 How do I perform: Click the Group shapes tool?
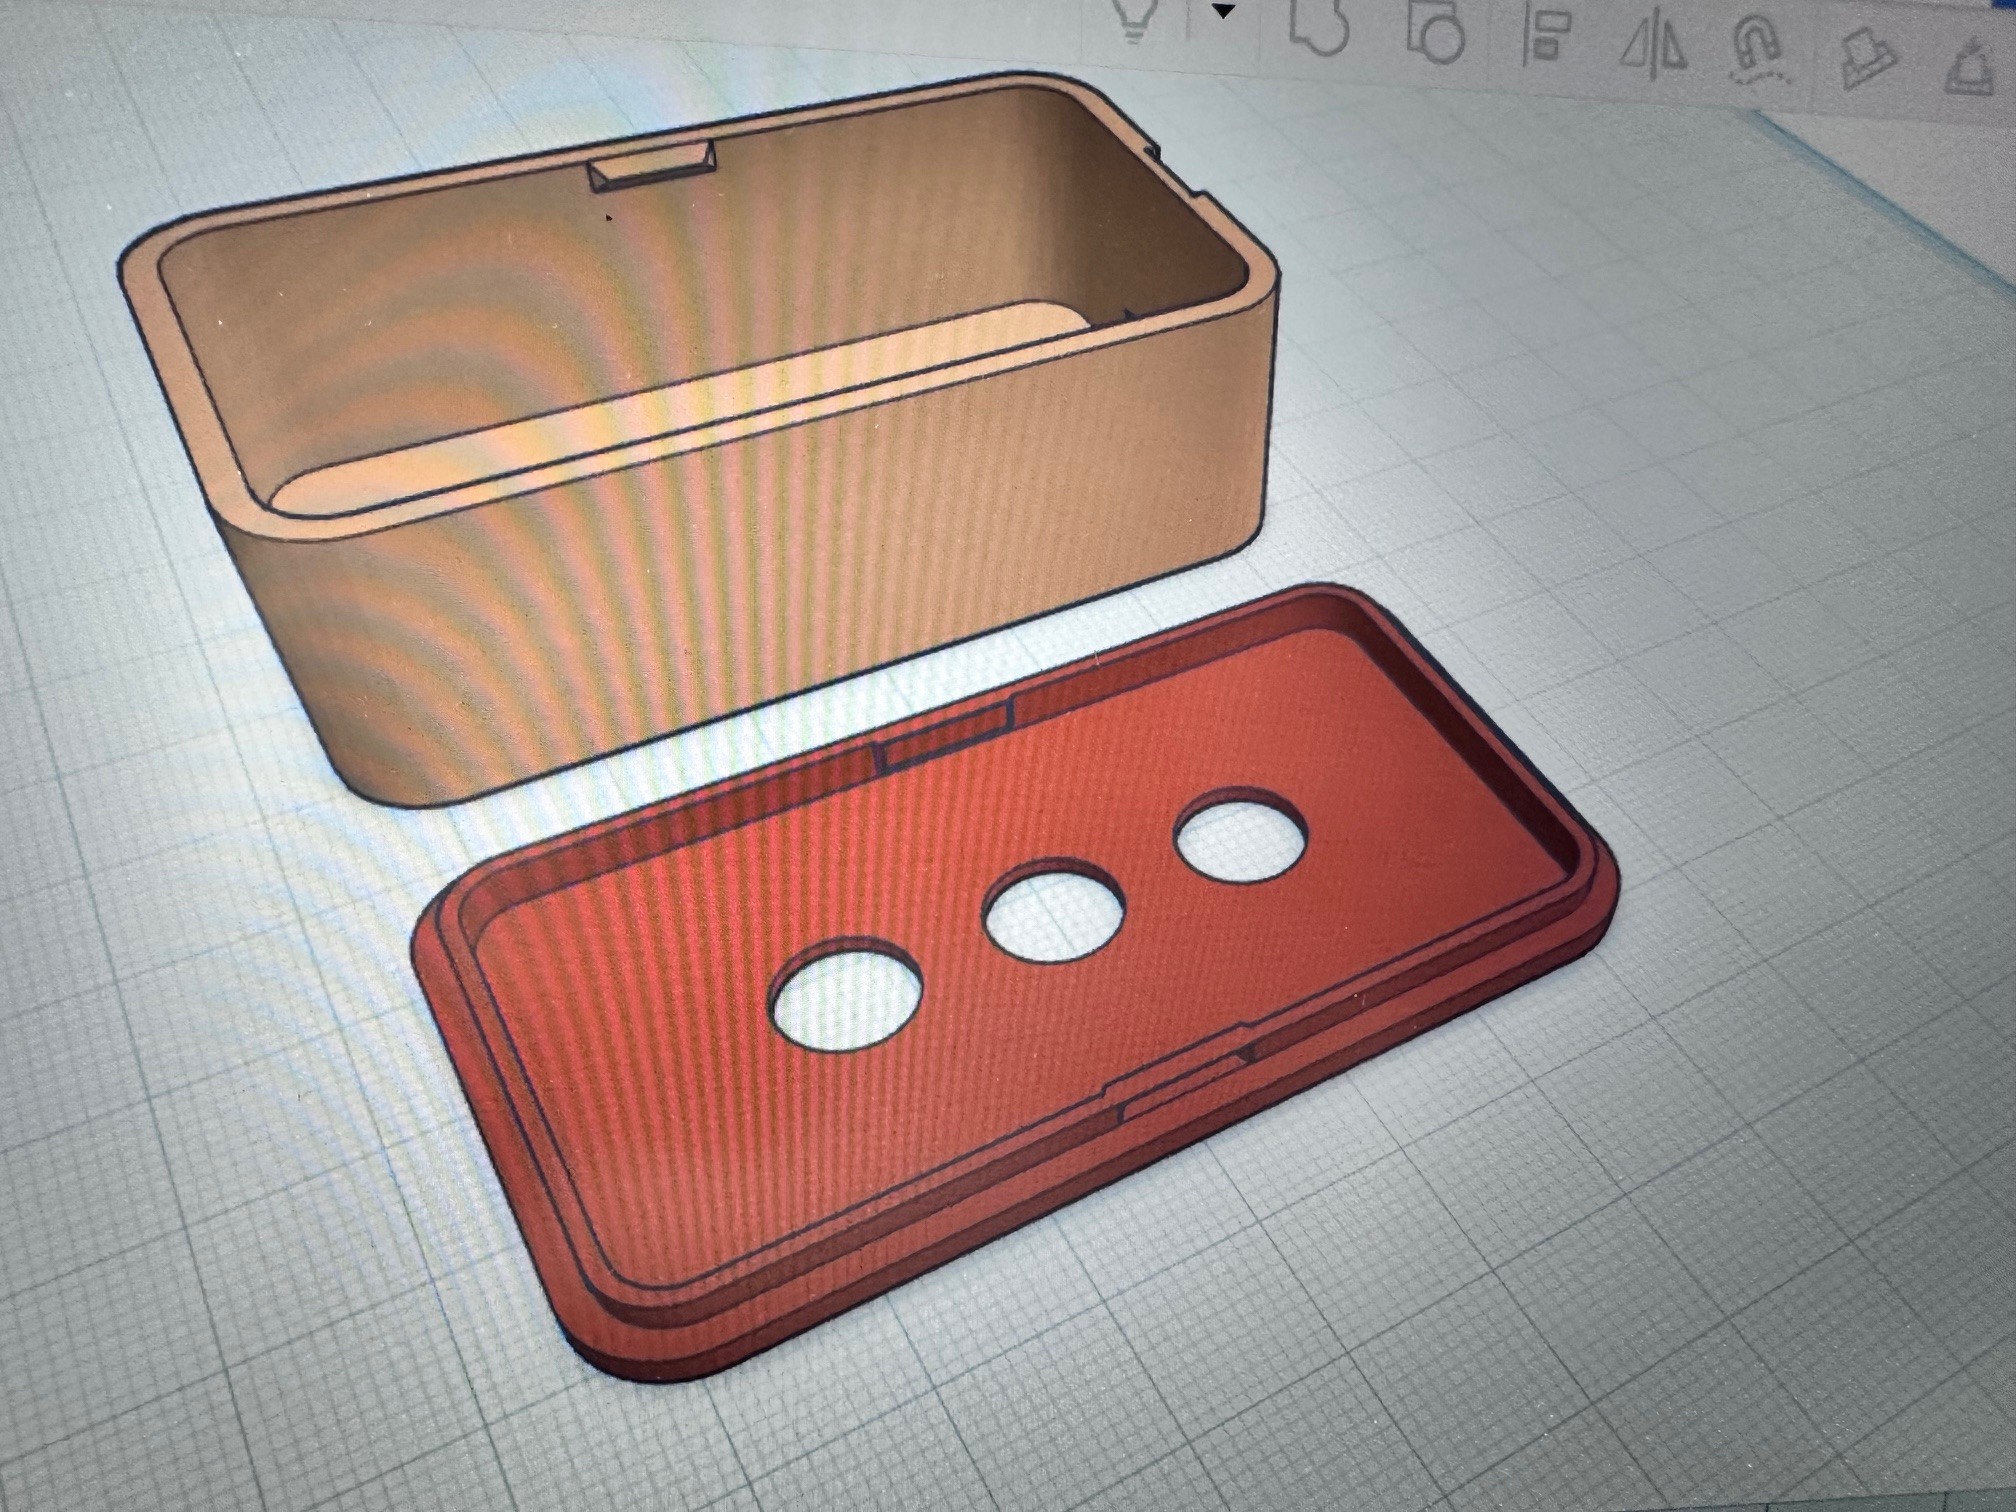(1318, 26)
